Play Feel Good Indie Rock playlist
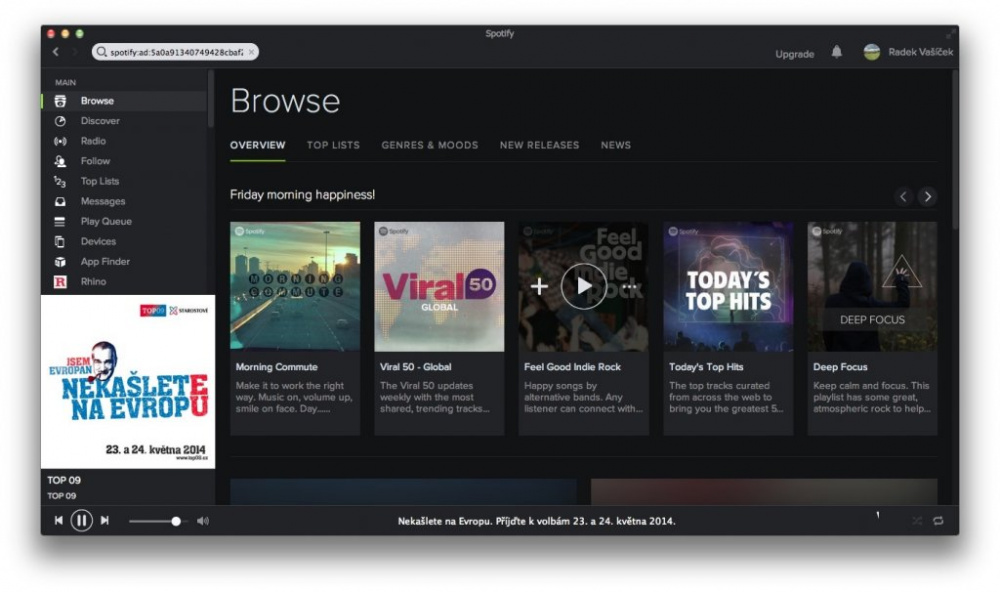This screenshot has width=1000, height=592. 584,286
